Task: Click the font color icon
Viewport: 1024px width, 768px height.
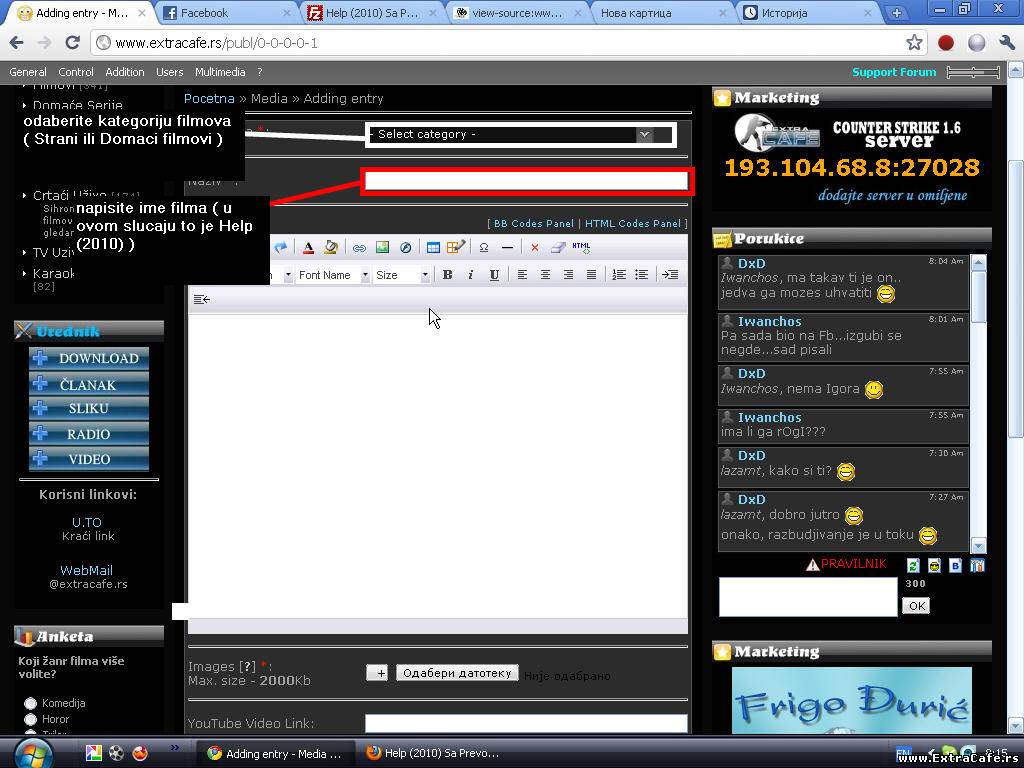Action: click(308, 248)
